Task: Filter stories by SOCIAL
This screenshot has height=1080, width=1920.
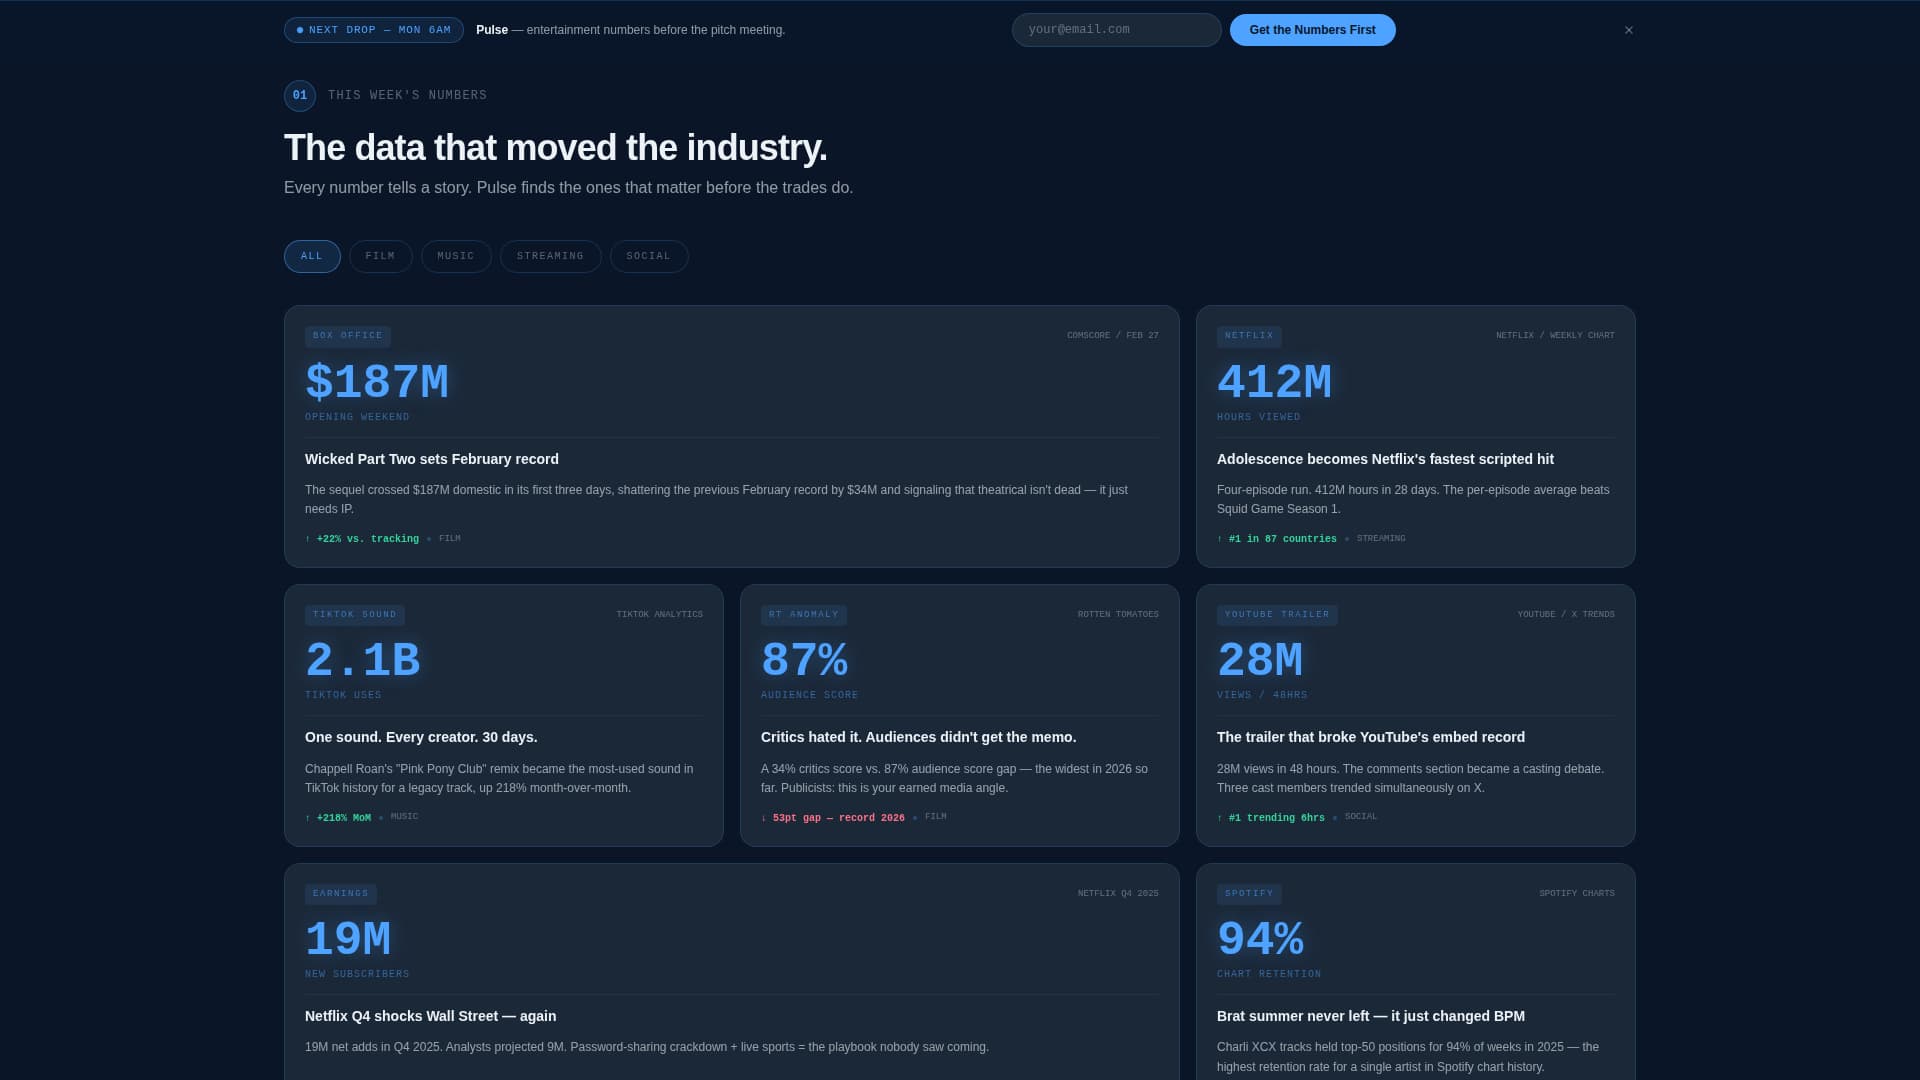Action: click(x=649, y=256)
